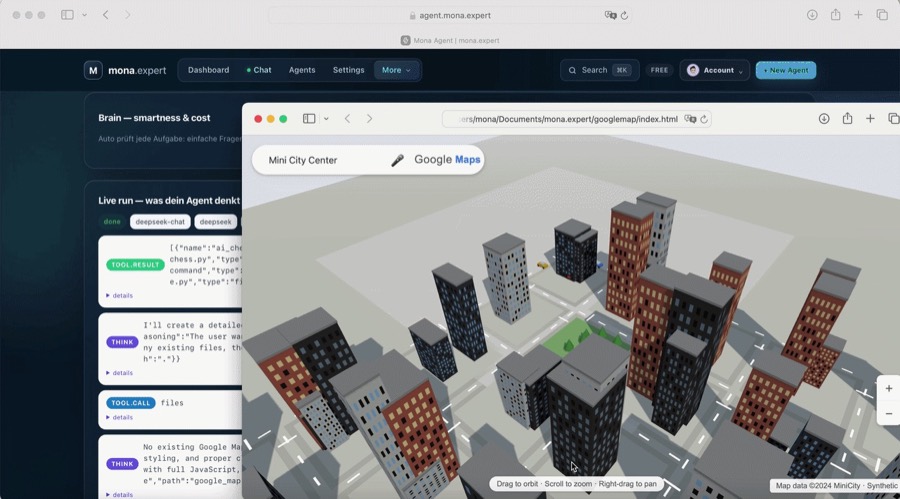Click the Search field in mona.expert header

click(x=599, y=70)
